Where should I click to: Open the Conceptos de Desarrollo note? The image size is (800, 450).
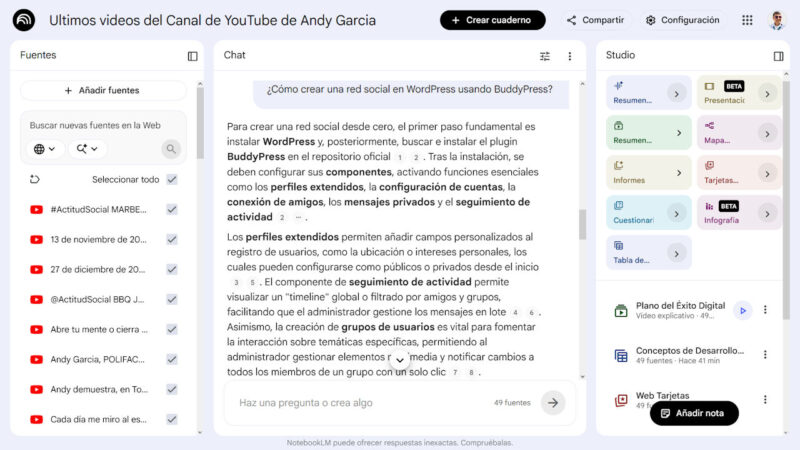689,355
